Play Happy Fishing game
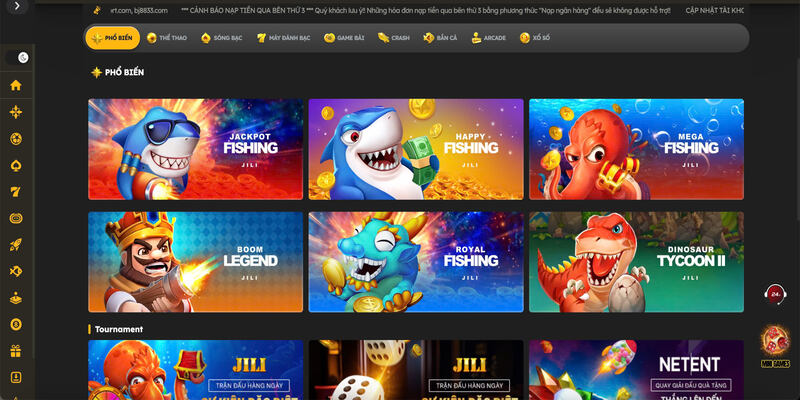Screen dimensions: 800x400 416,149
